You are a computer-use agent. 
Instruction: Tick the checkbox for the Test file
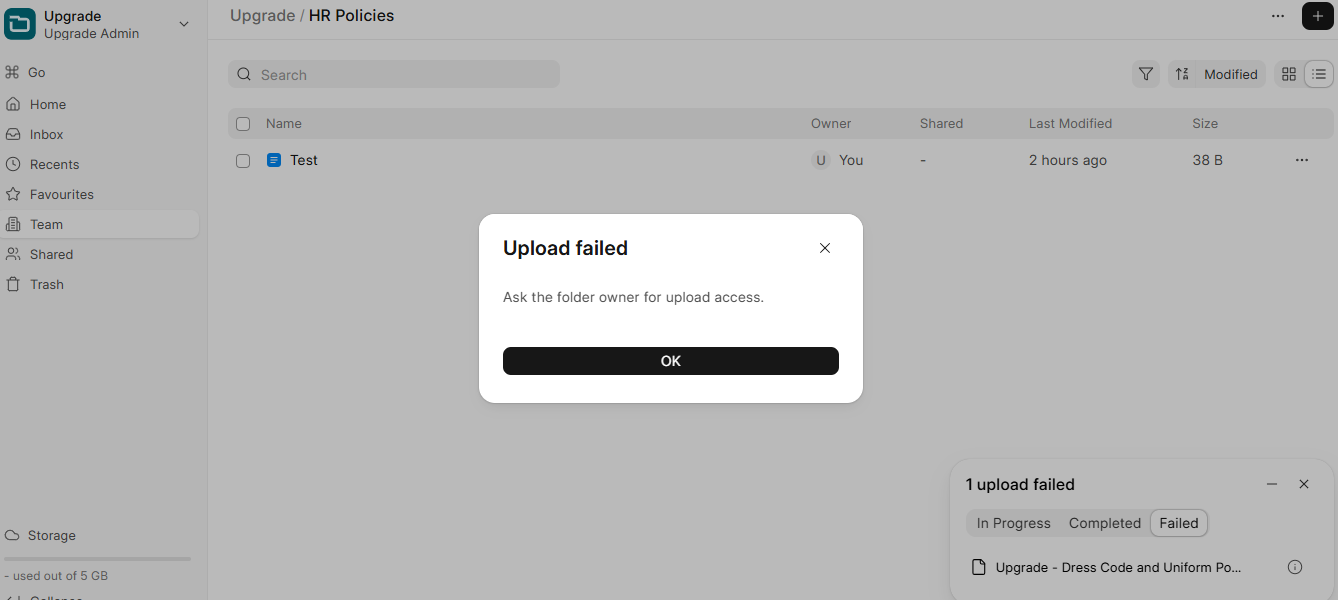pos(243,160)
